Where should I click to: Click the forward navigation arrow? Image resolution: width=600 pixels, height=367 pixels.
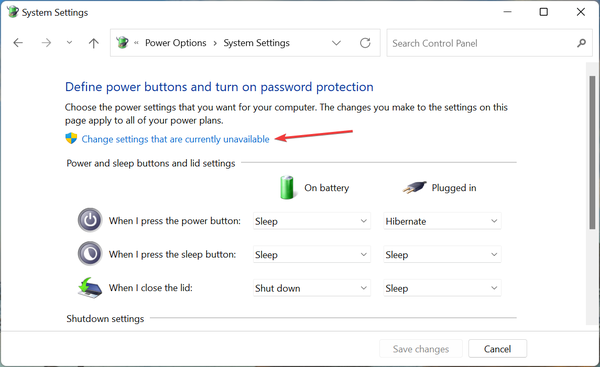(46, 43)
